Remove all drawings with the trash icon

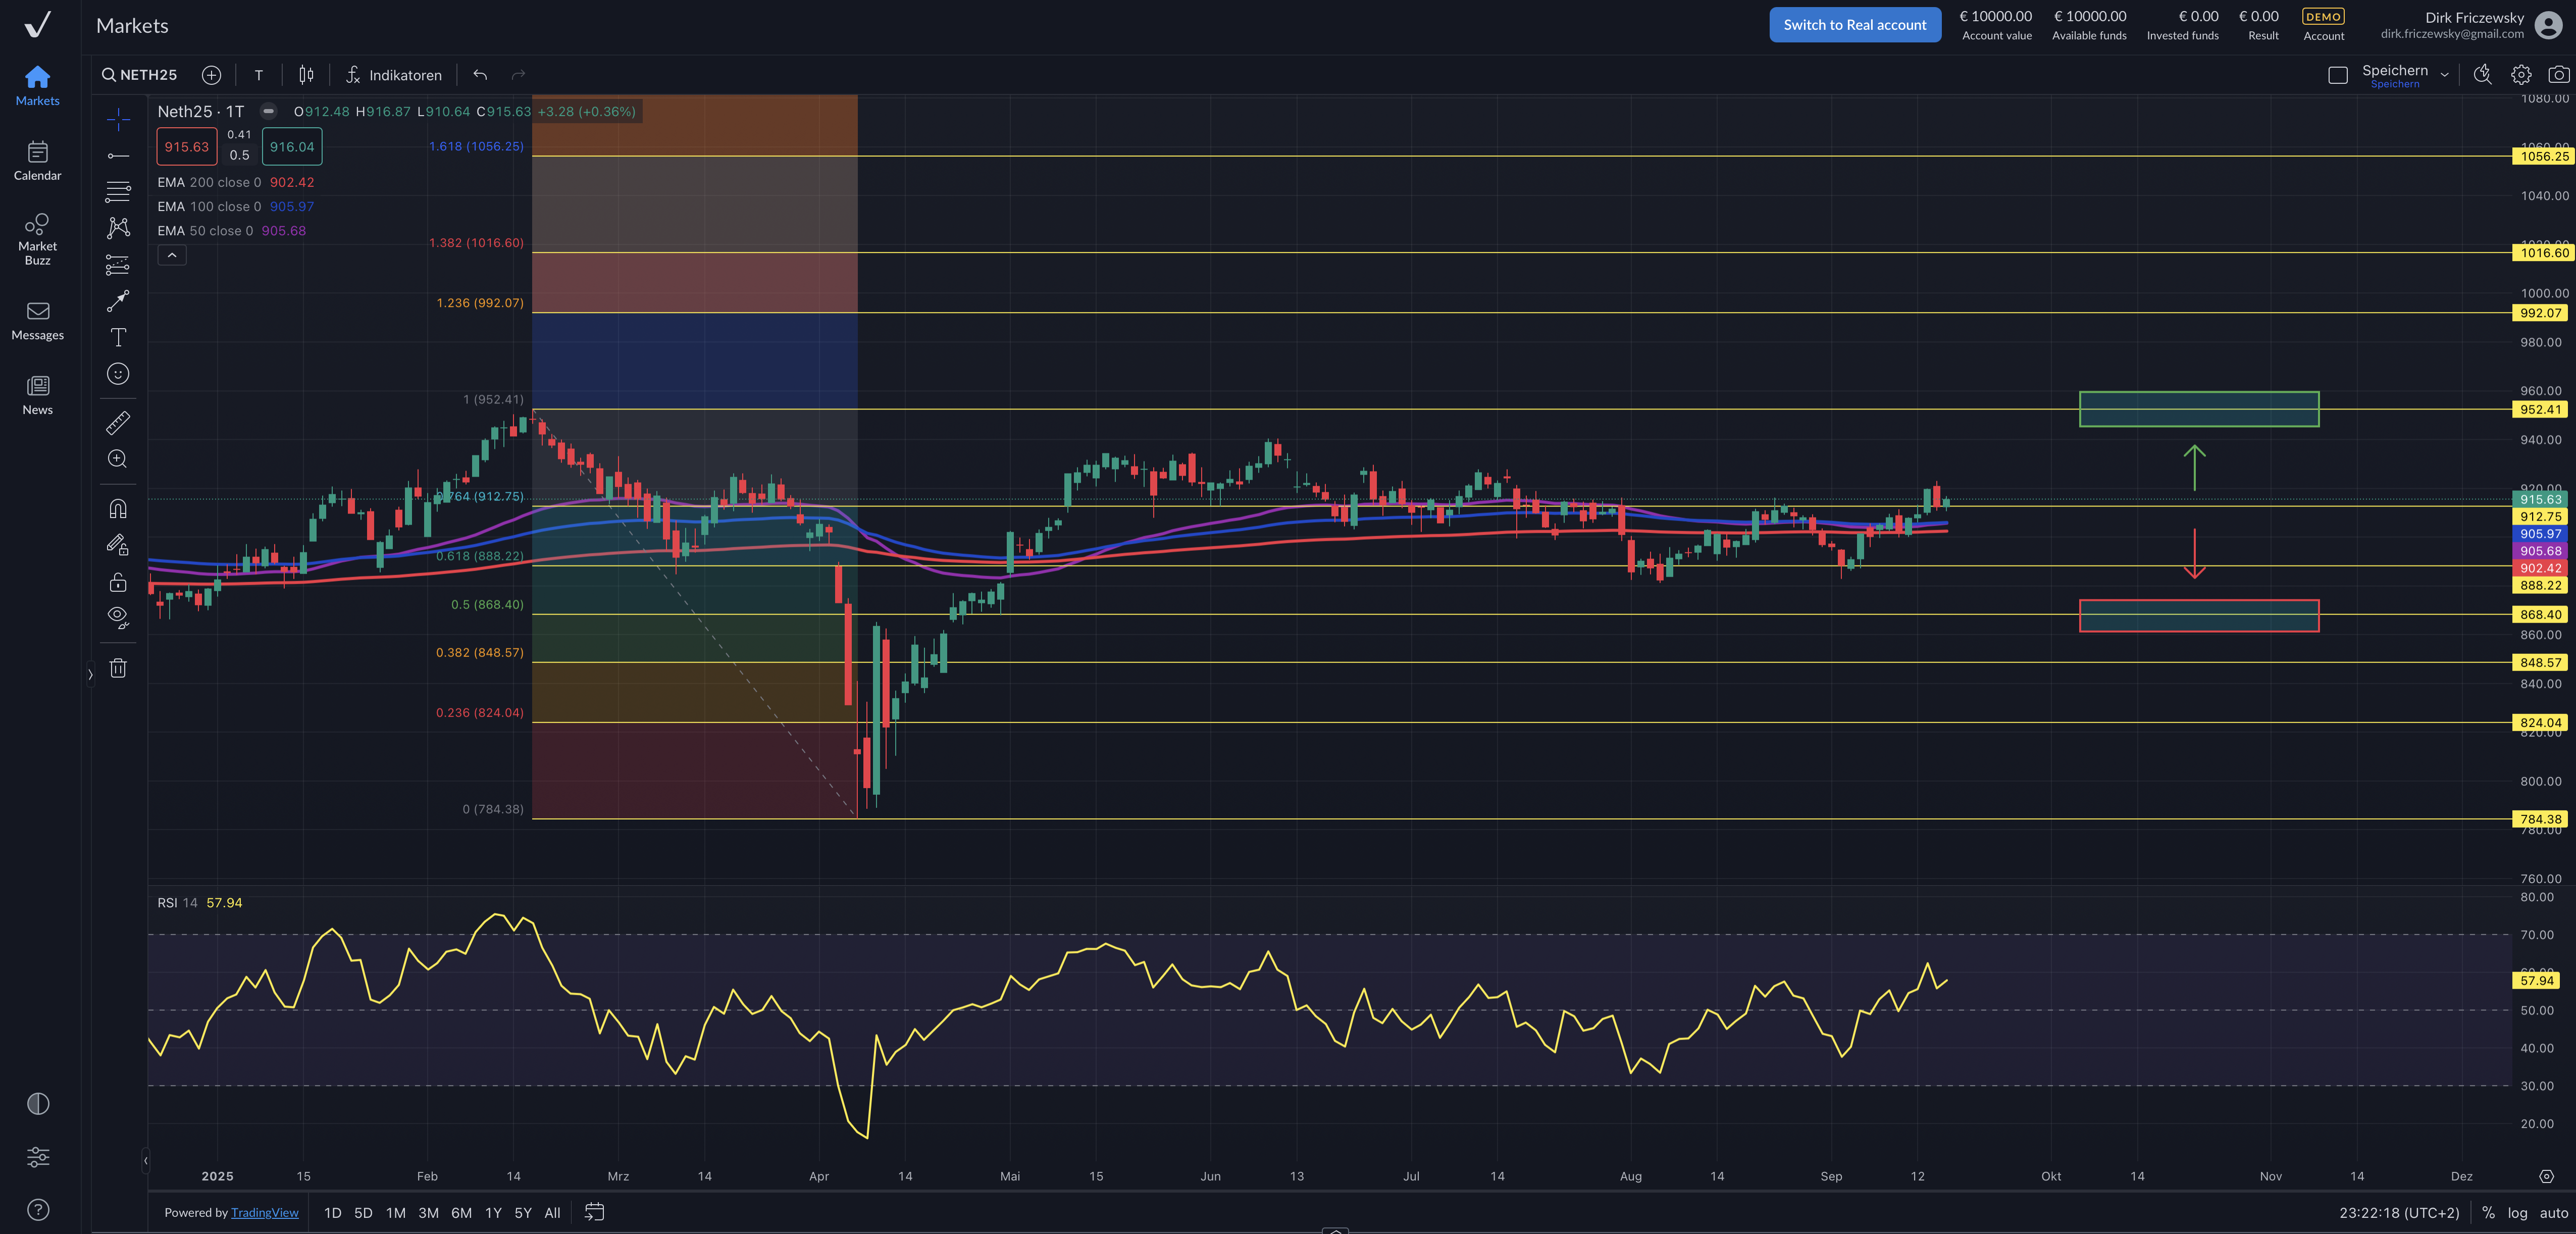[117, 668]
